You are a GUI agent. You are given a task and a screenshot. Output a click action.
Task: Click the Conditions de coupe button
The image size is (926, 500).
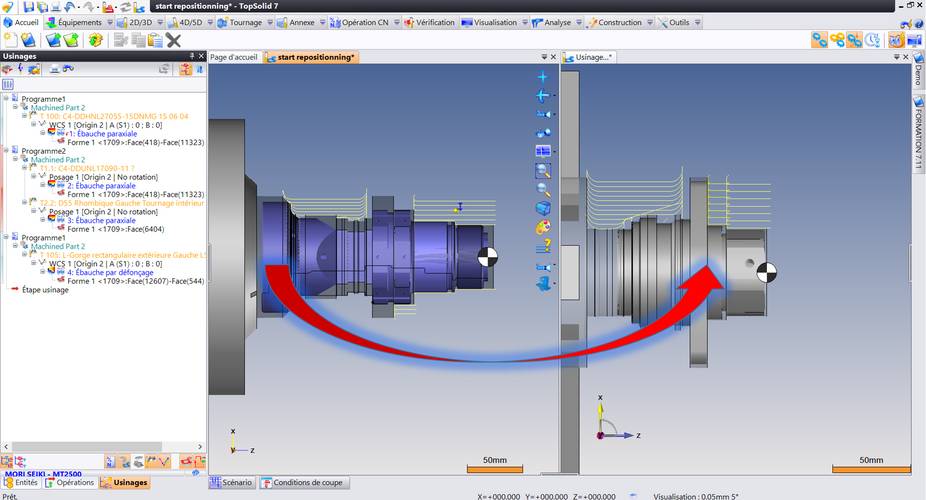302,483
